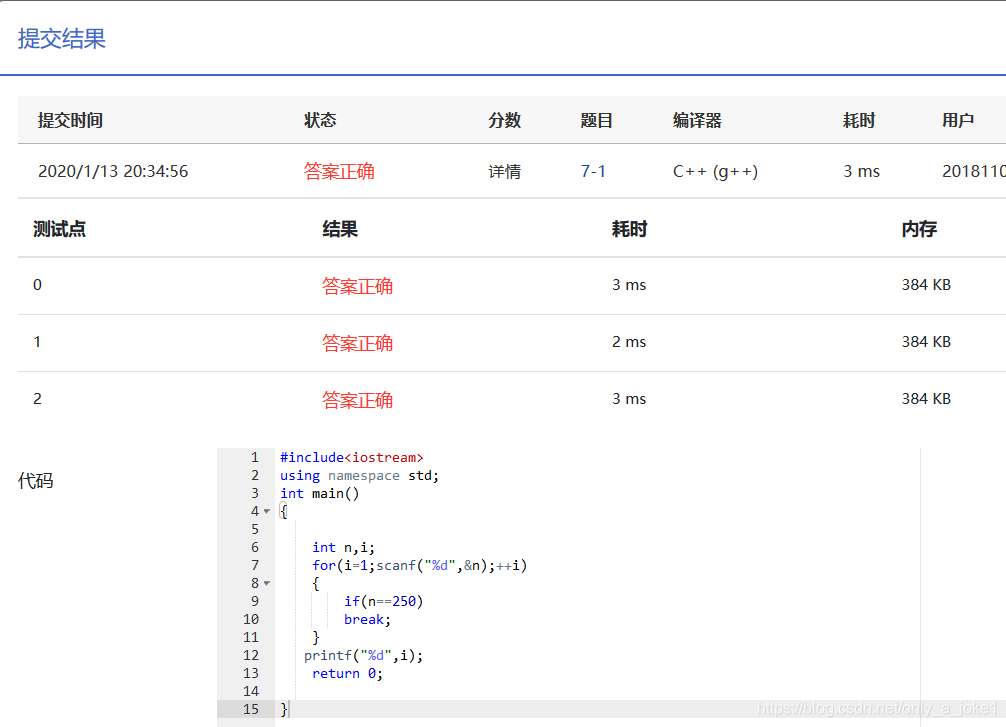Select the compiler value C++ (g++)
Image resolution: width=1006 pixels, height=727 pixels.
click(x=715, y=171)
